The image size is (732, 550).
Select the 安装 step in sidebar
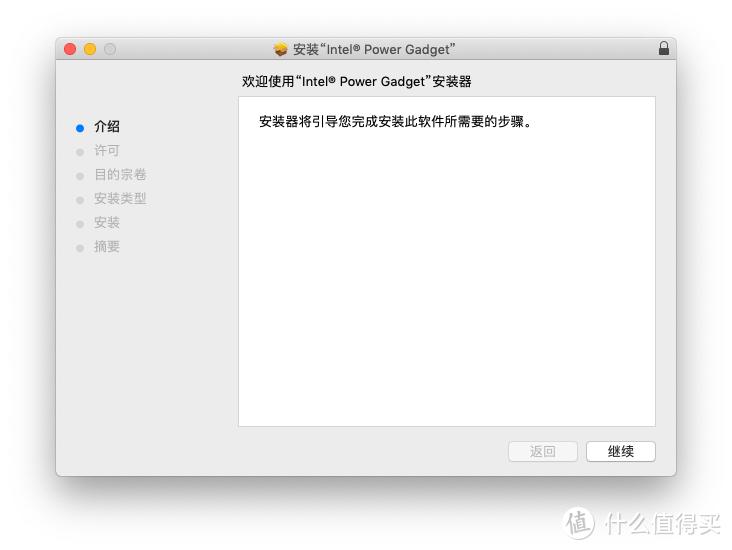coord(107,222)
